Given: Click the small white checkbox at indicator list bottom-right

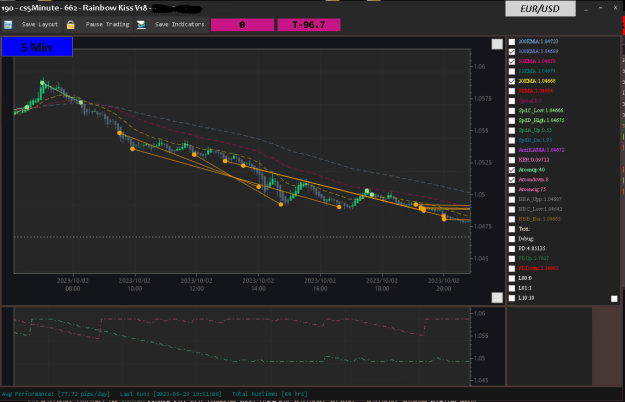Looking at the screenshot, I should click(x=614, y=298).
